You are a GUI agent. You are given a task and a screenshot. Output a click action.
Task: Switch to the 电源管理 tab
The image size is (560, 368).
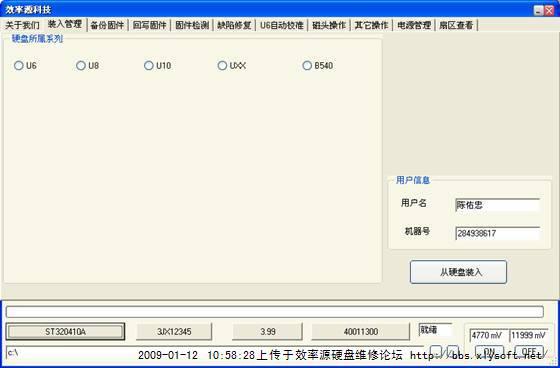point(414,25)
